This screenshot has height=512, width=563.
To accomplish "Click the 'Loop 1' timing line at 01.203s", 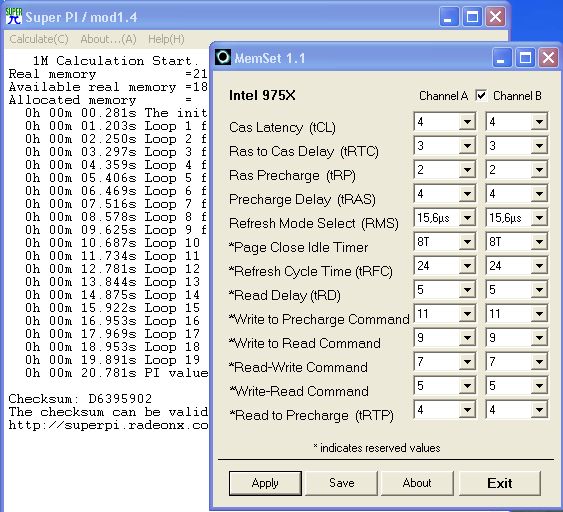I will coord(116,126).
